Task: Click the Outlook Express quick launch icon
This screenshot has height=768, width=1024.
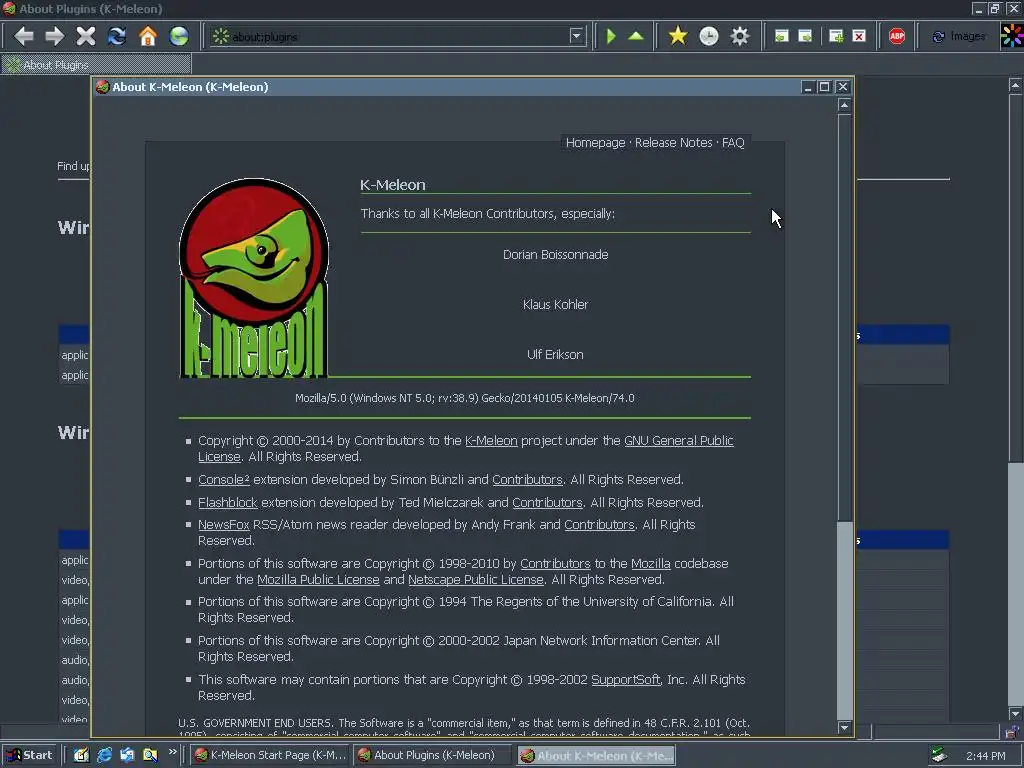Action: click(x=127, y=755)
